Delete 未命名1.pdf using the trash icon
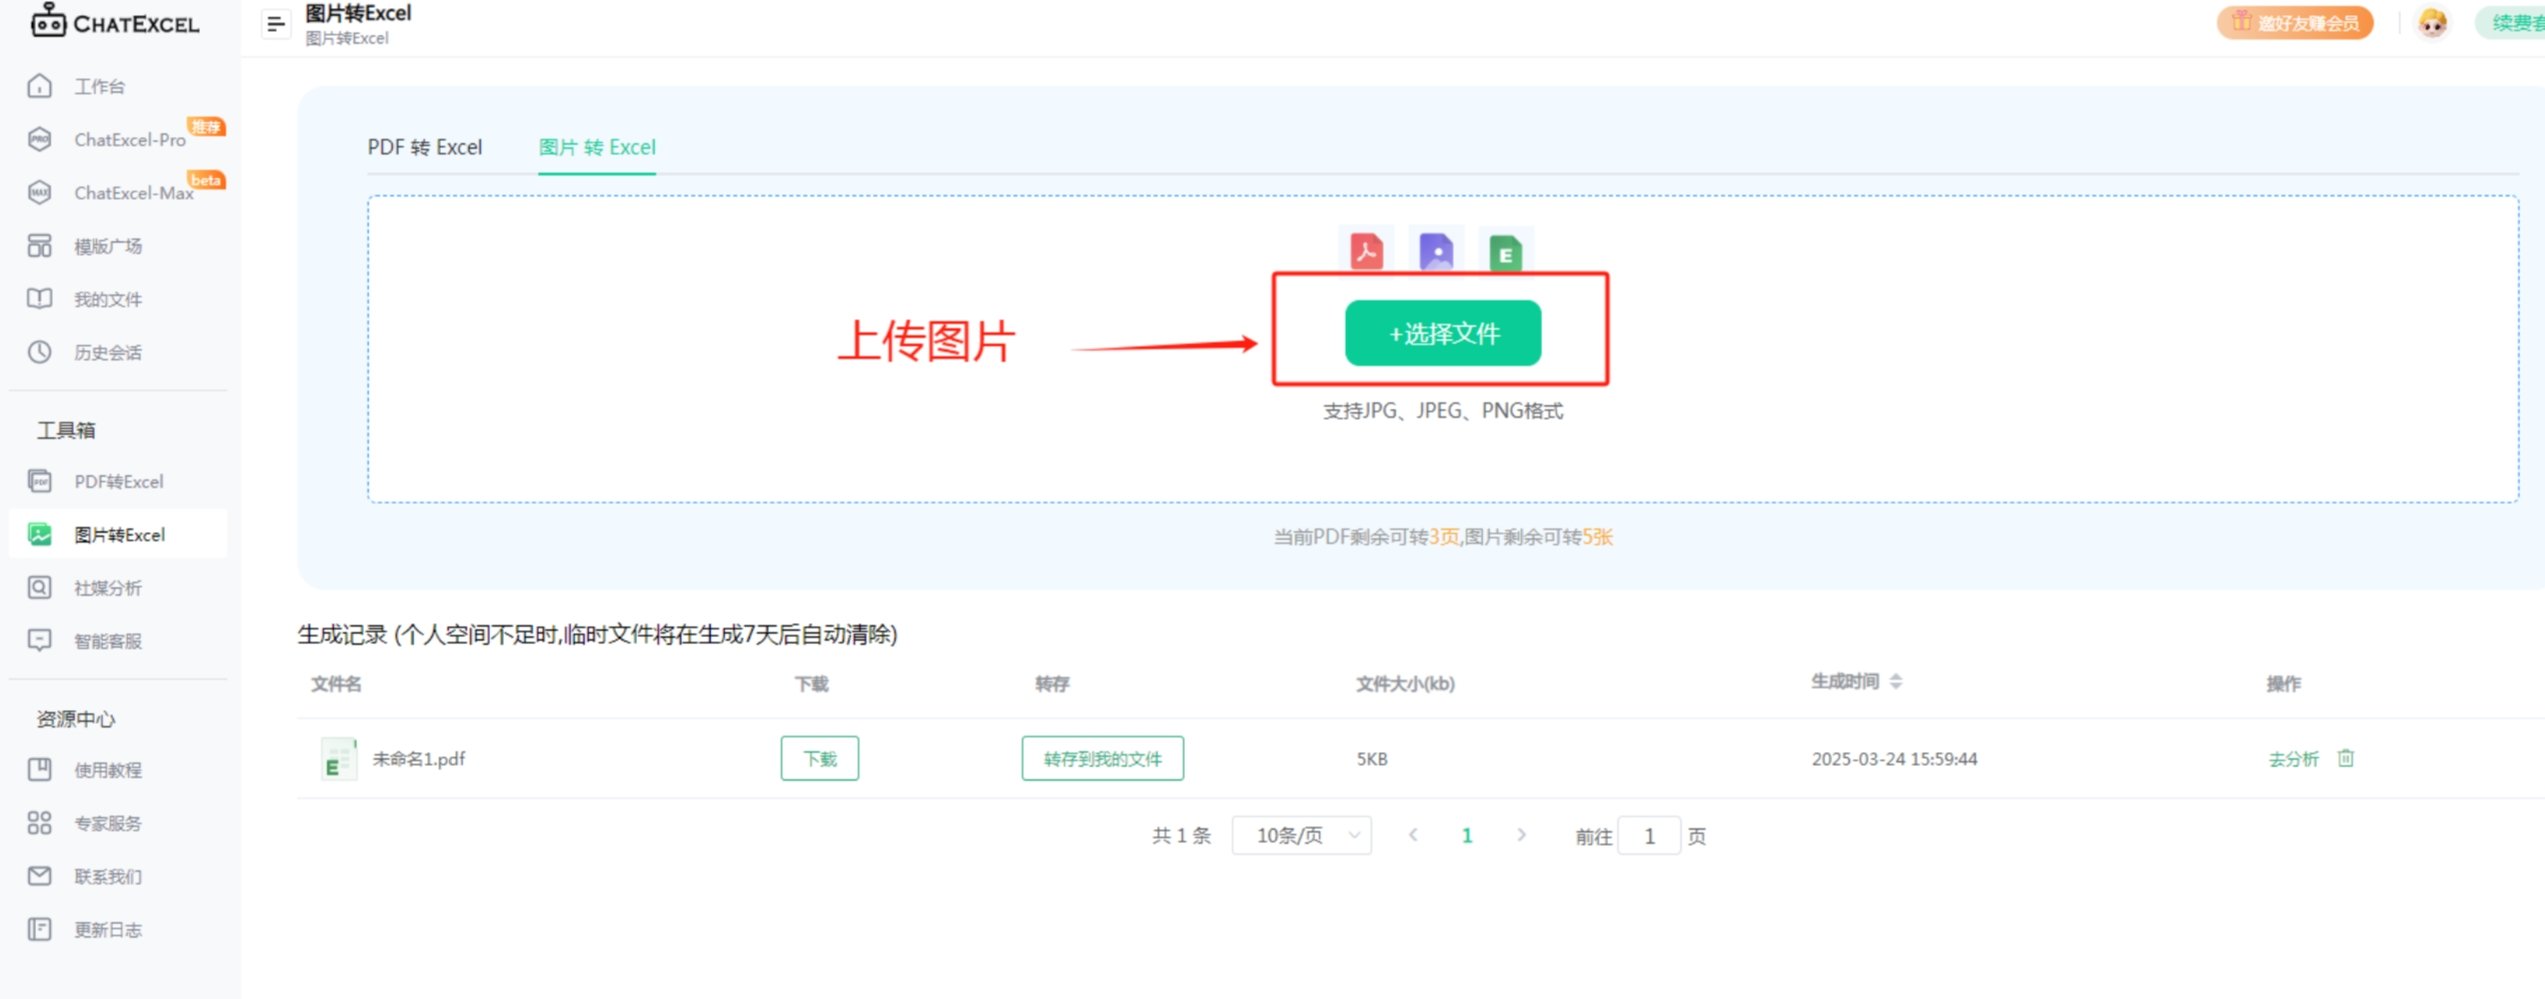The width and height of the screenshot is (2545, 999). coord(2346,758)
